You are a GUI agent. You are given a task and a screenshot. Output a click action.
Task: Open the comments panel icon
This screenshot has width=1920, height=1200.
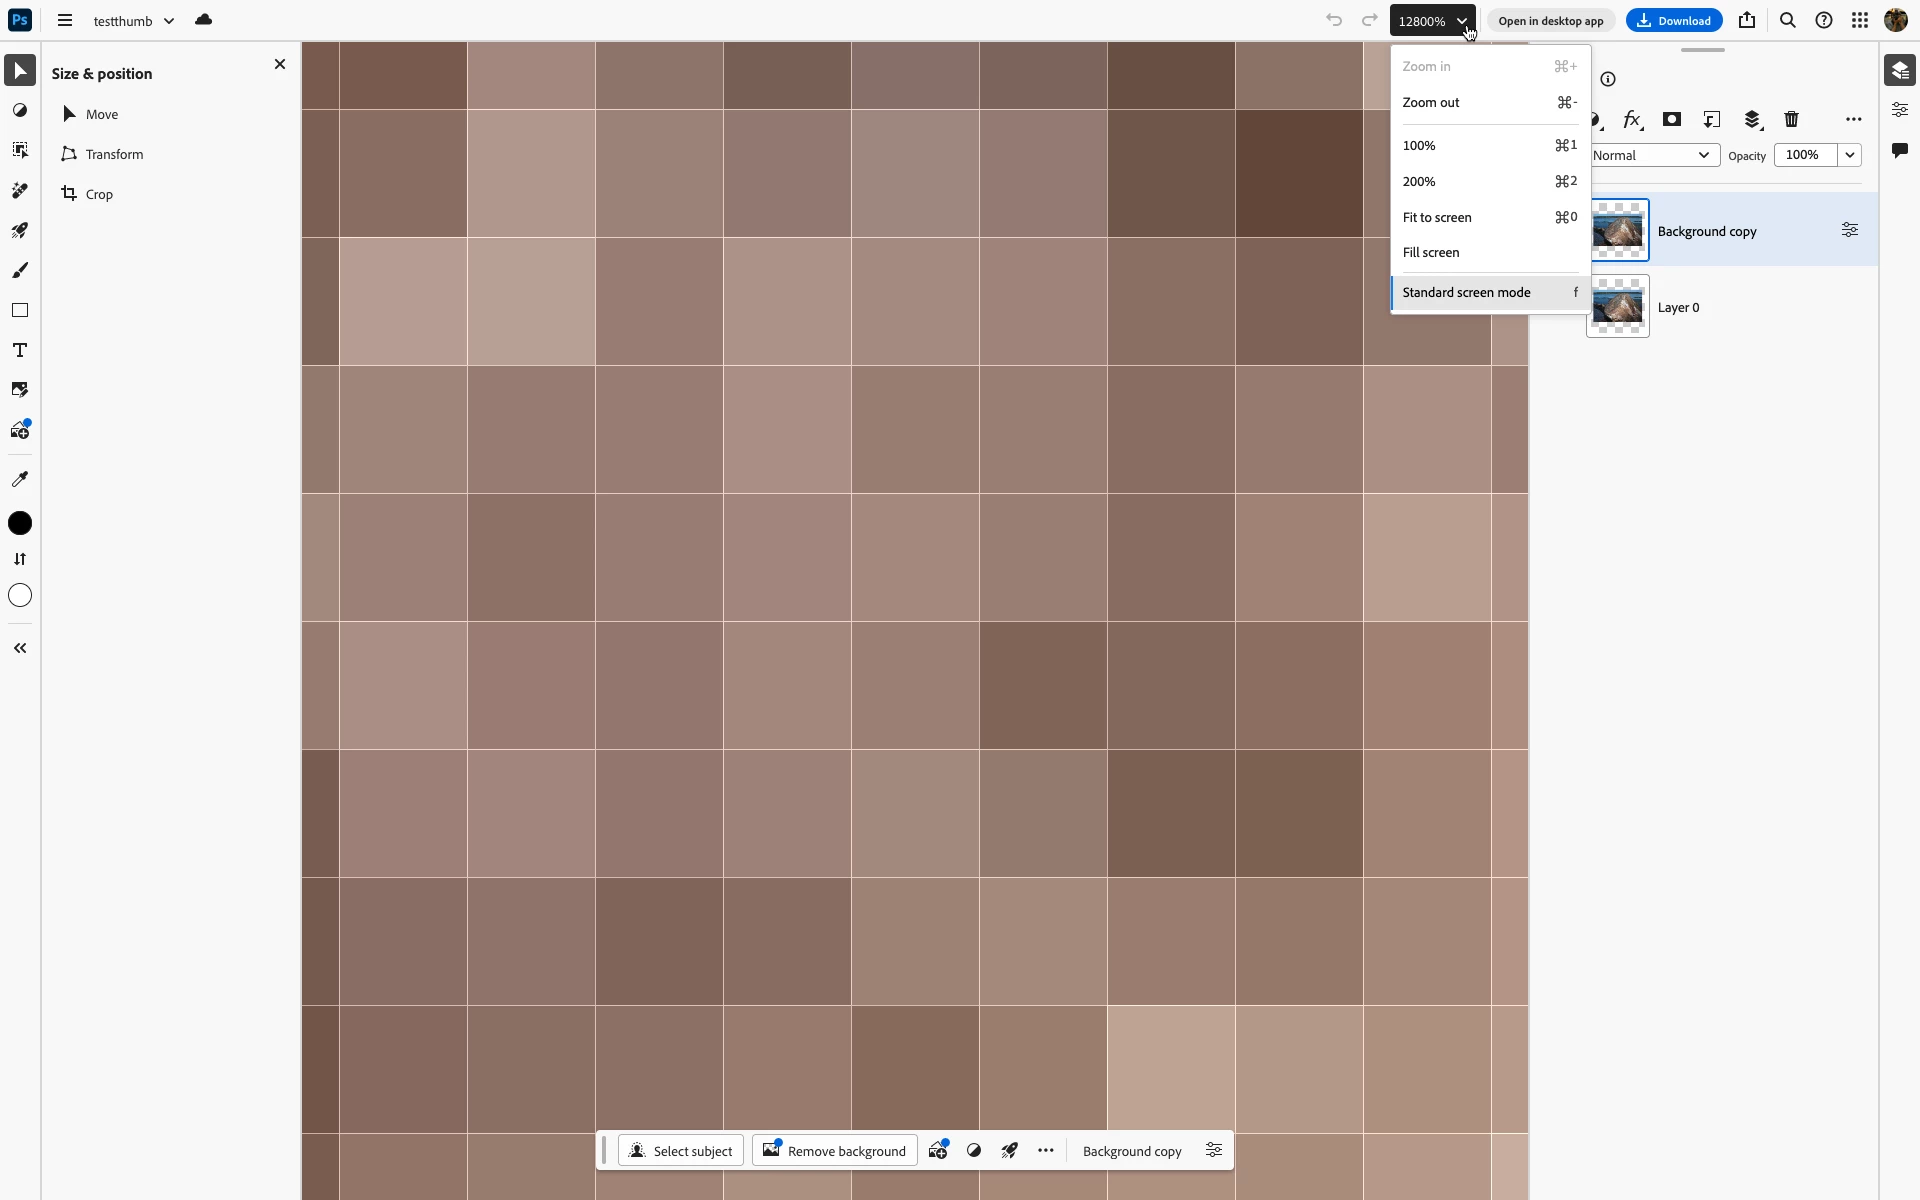(x=1900, y=150)
